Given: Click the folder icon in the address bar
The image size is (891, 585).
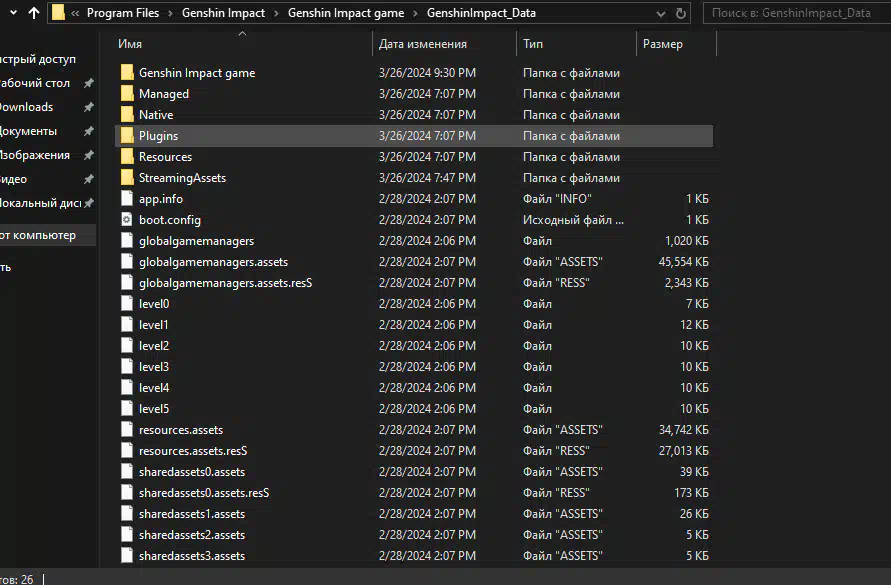Looking at the screenshot, I should click(x=59, y=14).
